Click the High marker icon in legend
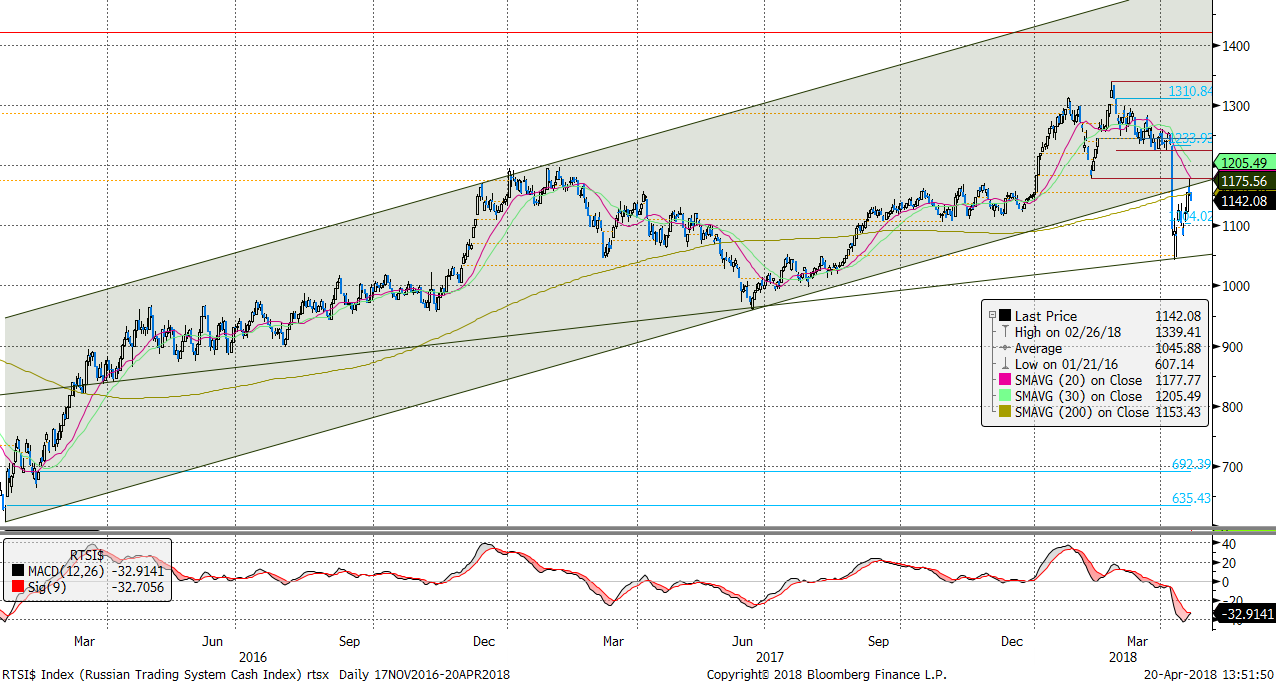The width and height of the screenshot is (1276, 683). [1005, 331]
